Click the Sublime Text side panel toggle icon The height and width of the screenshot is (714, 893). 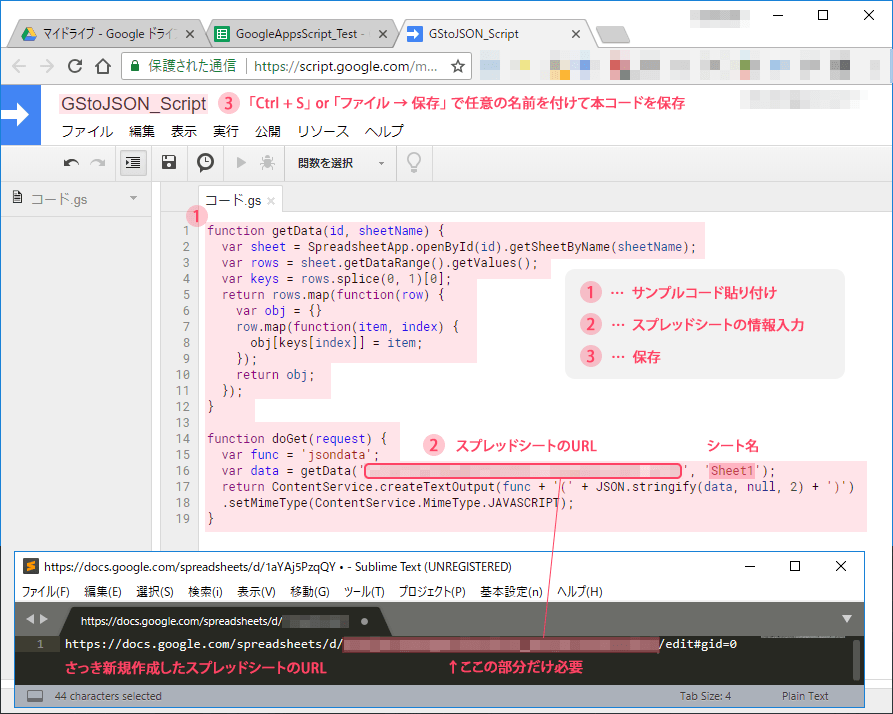35,696
